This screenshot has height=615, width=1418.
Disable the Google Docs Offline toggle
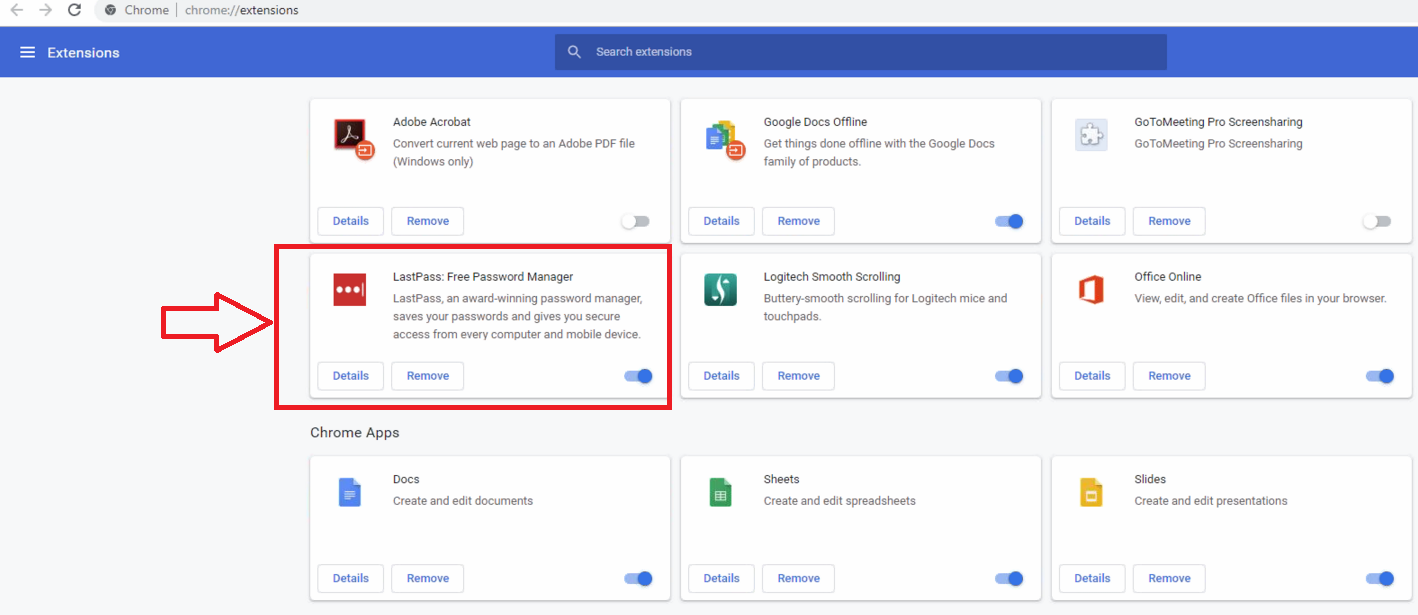(1009, 221)
